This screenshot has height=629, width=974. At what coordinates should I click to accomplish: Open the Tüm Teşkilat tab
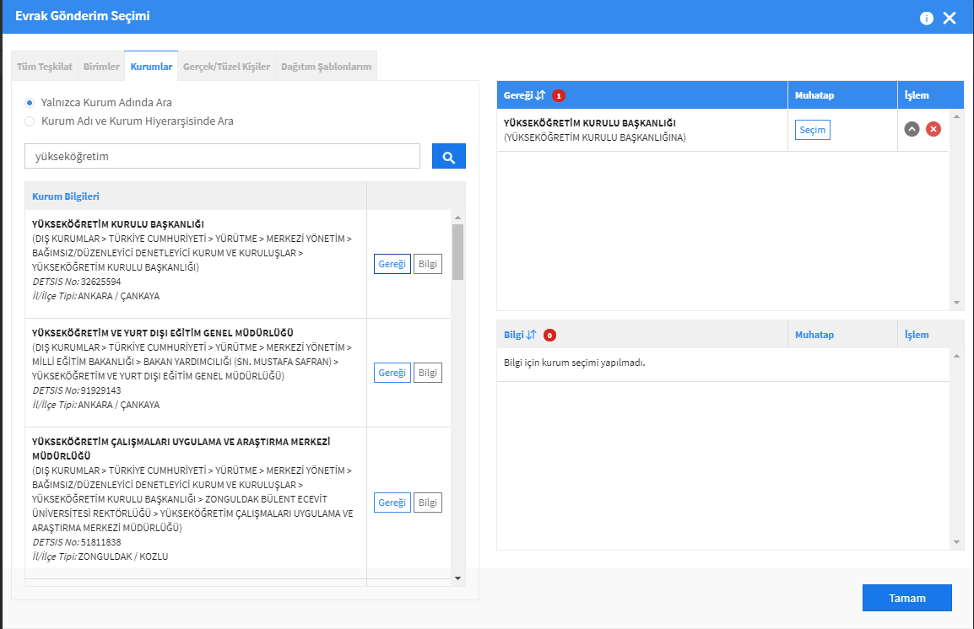45,66
